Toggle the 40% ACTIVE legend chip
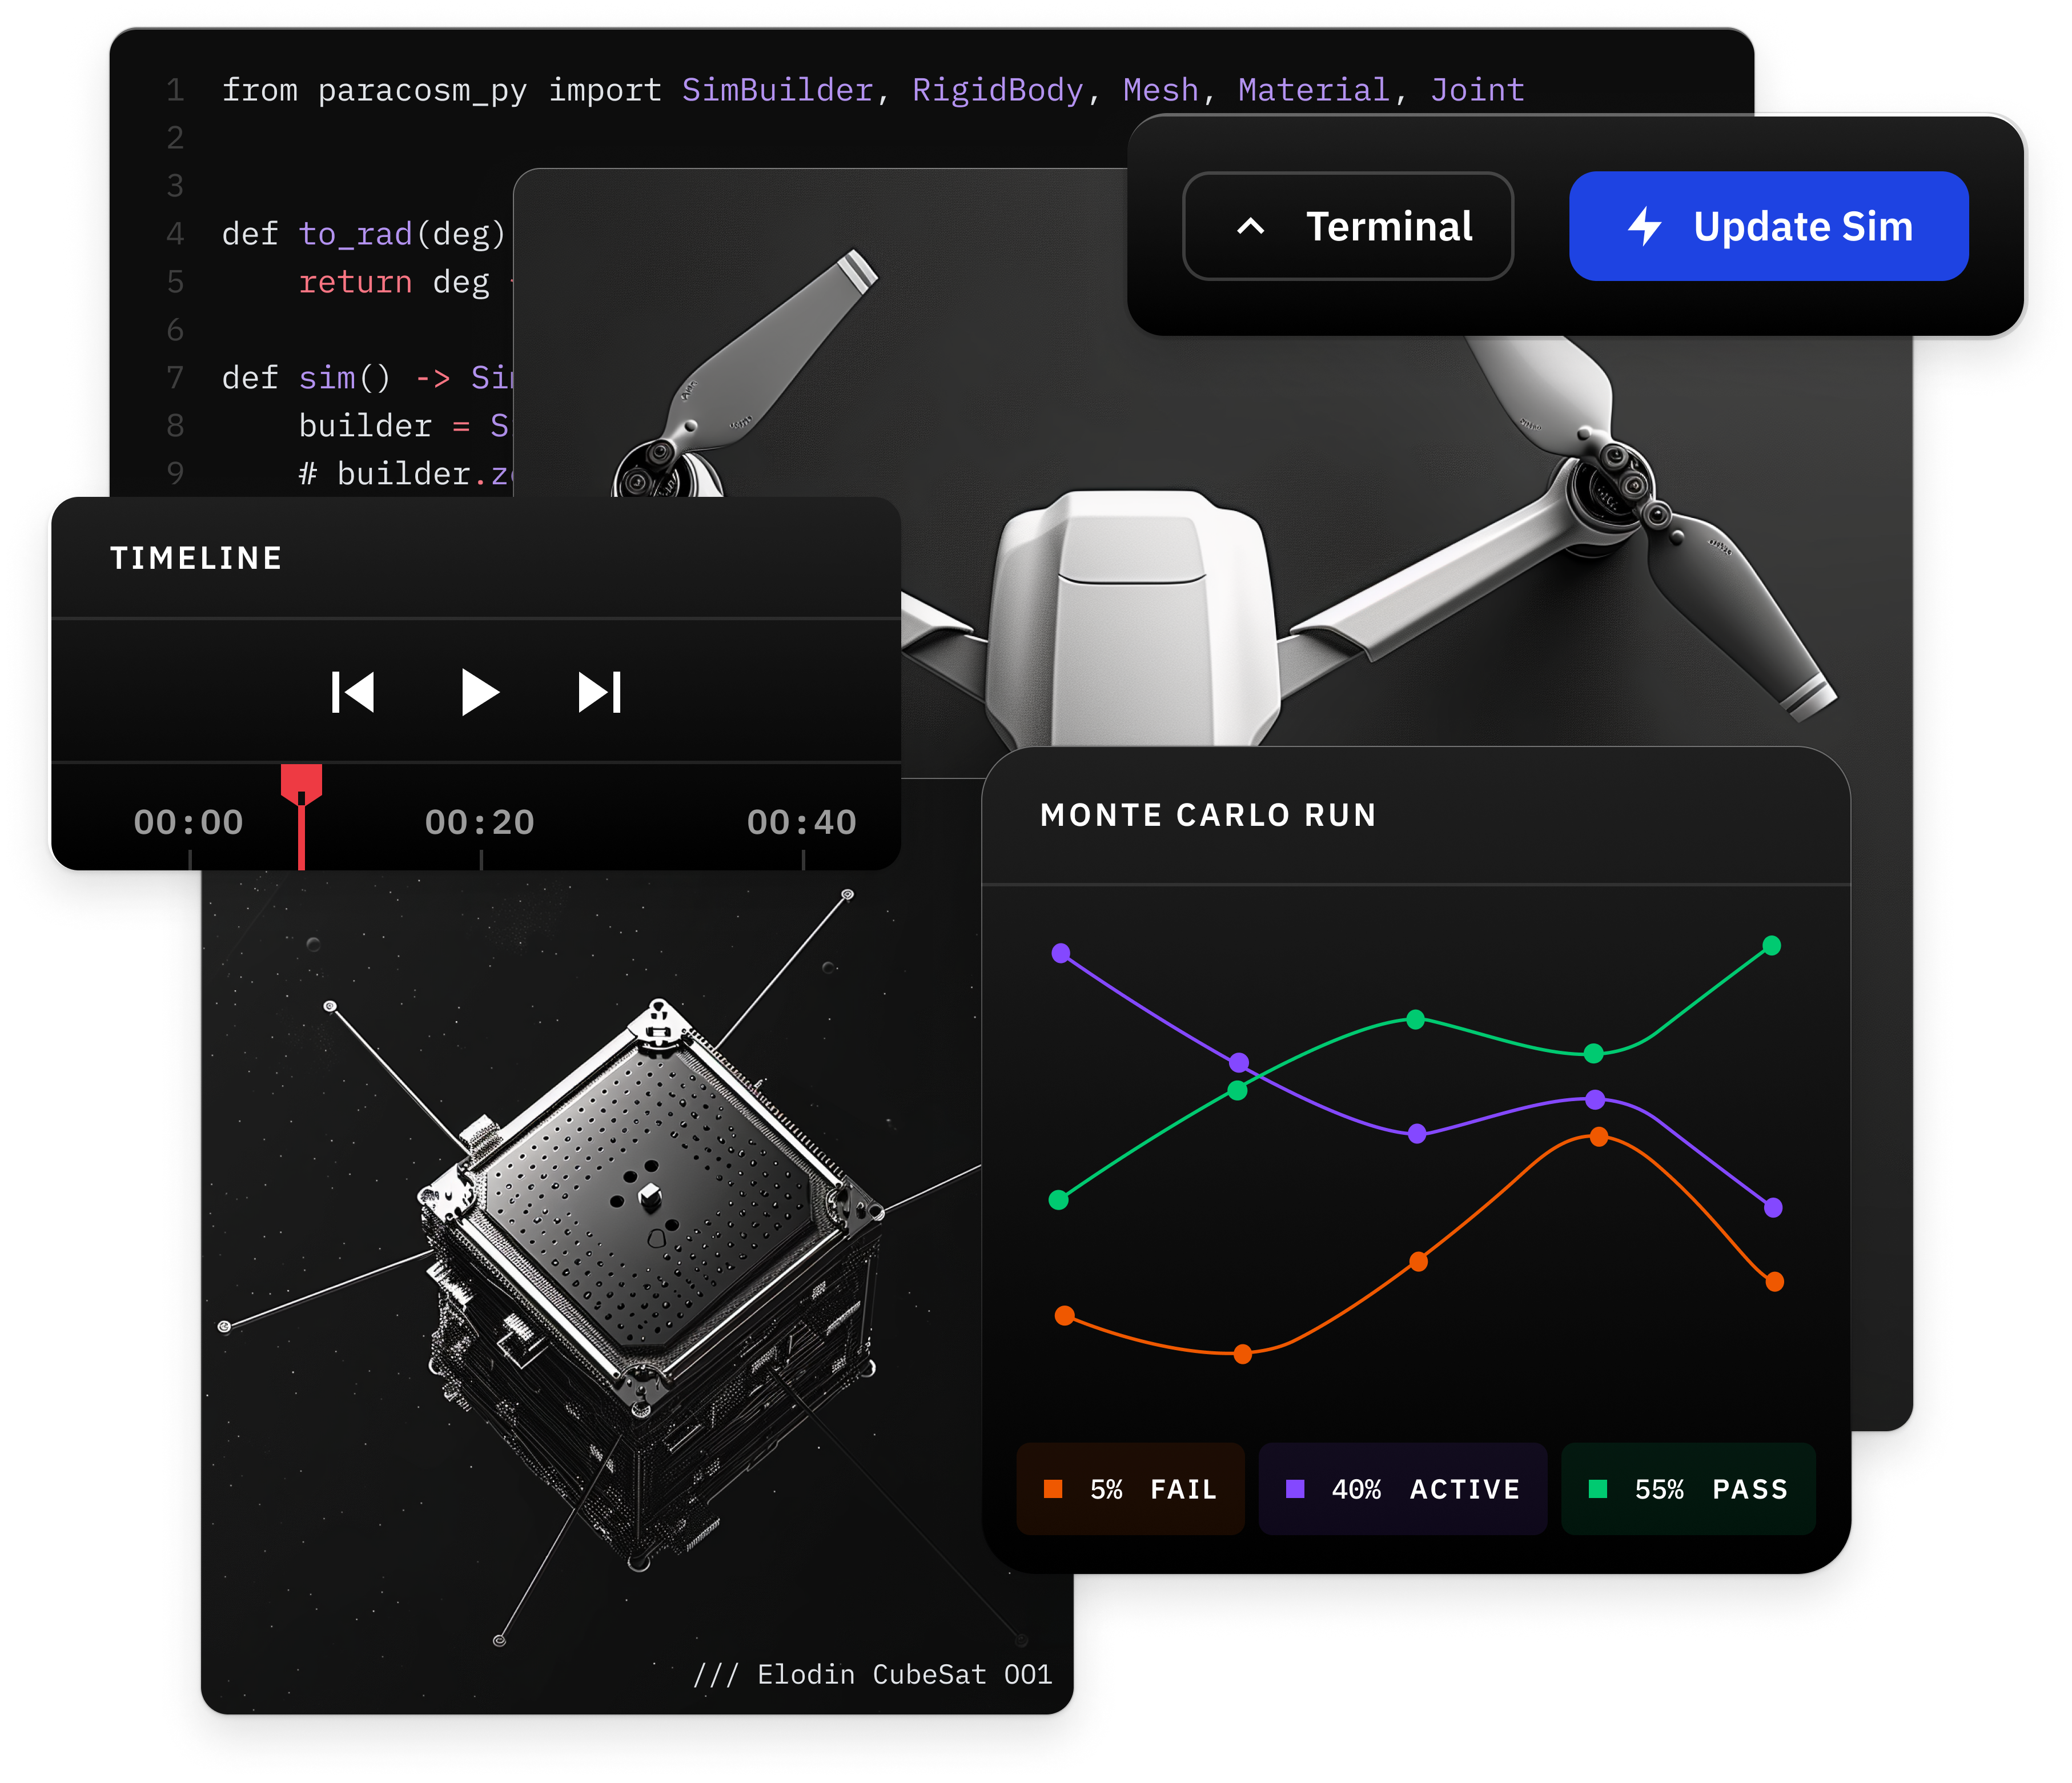This screenshot has width=2072, height=1783. (x=1402, y=1489)
